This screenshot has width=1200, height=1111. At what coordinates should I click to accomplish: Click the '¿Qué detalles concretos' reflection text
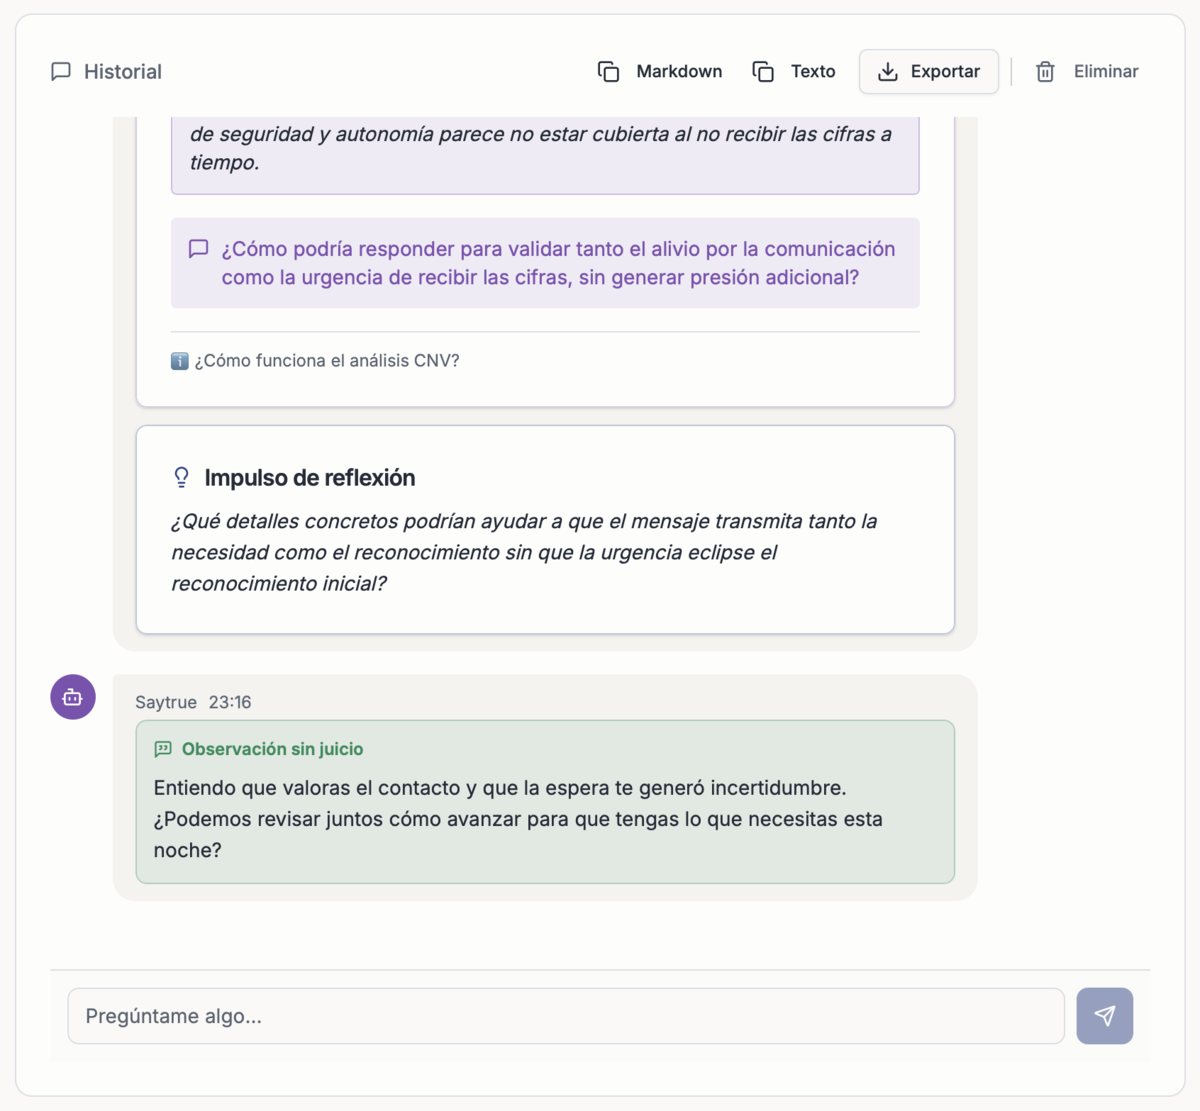[x=524, y=552]
